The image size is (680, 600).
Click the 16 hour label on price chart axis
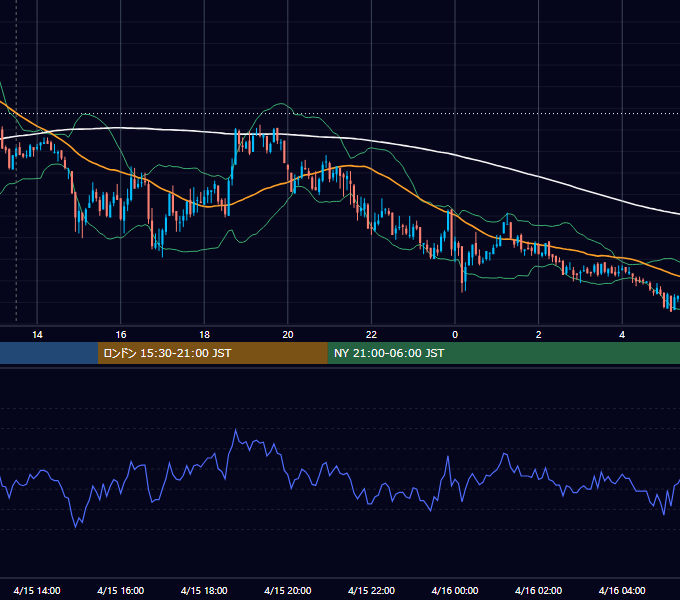click(121, 335)
